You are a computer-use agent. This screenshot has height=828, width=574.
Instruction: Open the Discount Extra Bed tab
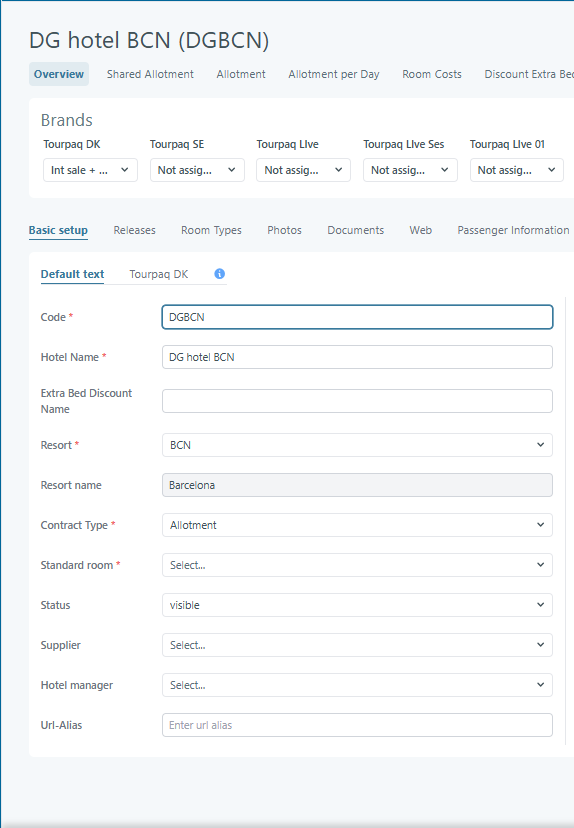coord(529,74)
